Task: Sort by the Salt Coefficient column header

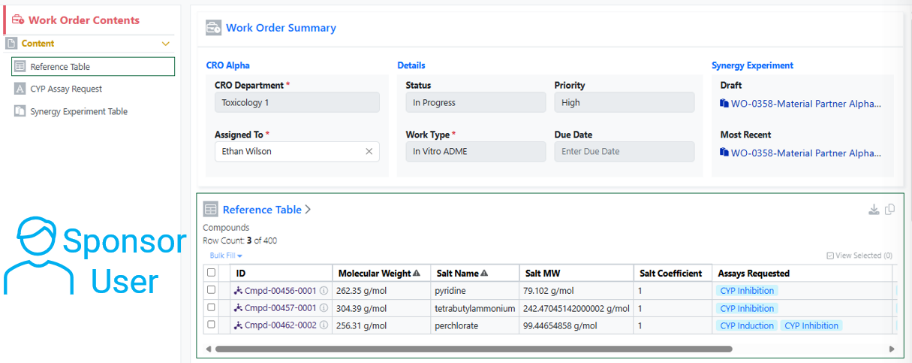Action: [673, 273]
